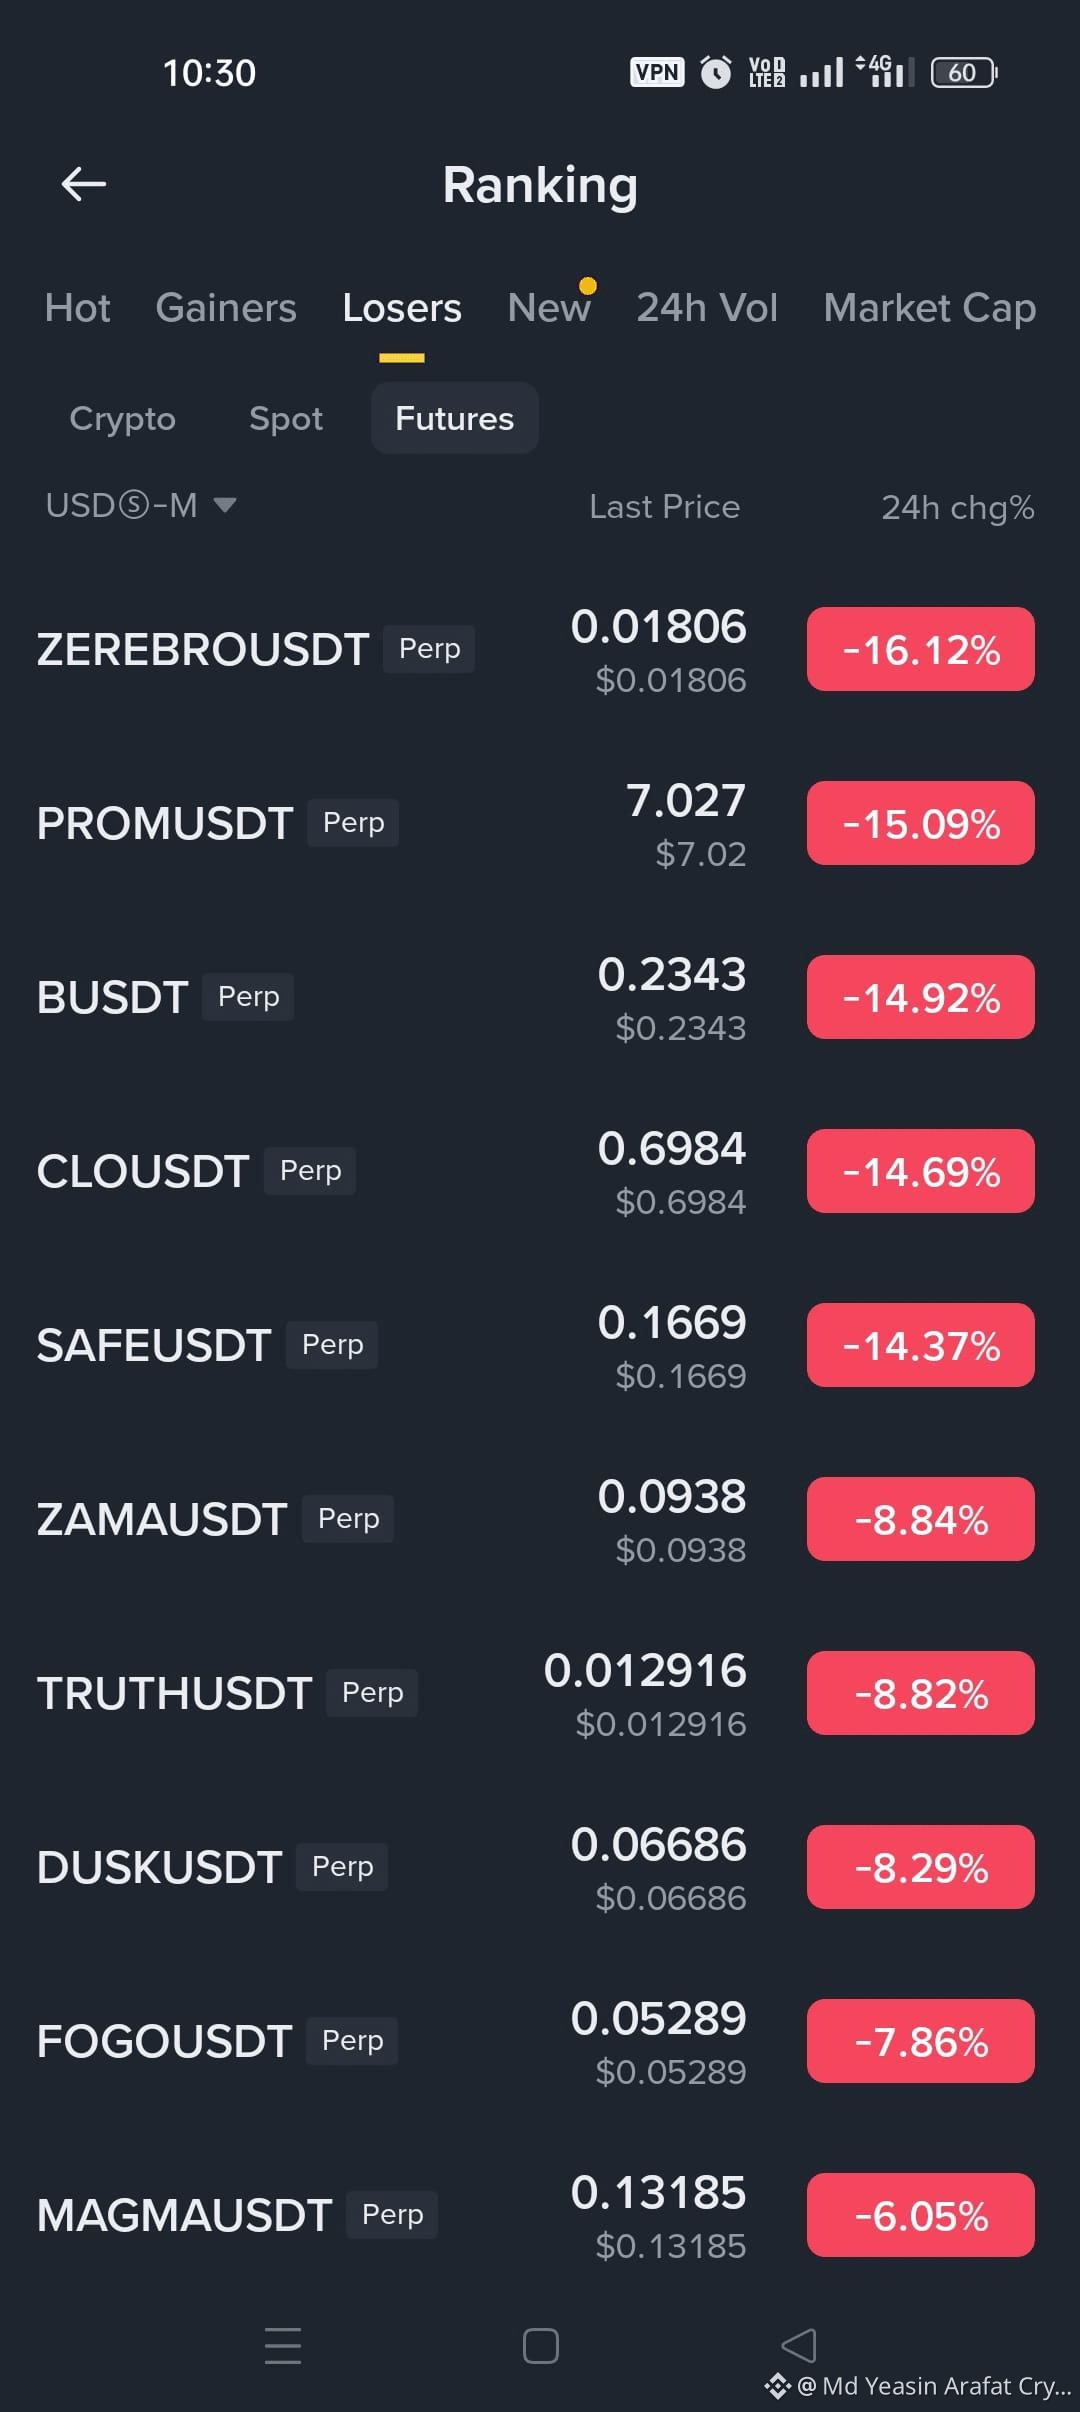Sort by 24h chg% column
This screenshot has width=1080, height=2412.
958,507
